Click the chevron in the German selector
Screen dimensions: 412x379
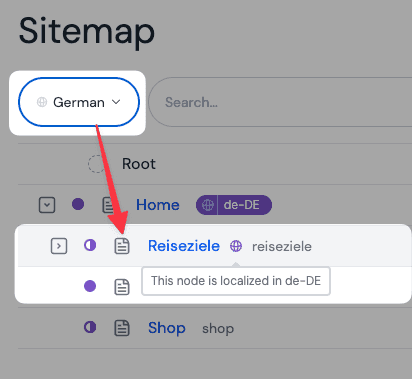coord(116,102)
